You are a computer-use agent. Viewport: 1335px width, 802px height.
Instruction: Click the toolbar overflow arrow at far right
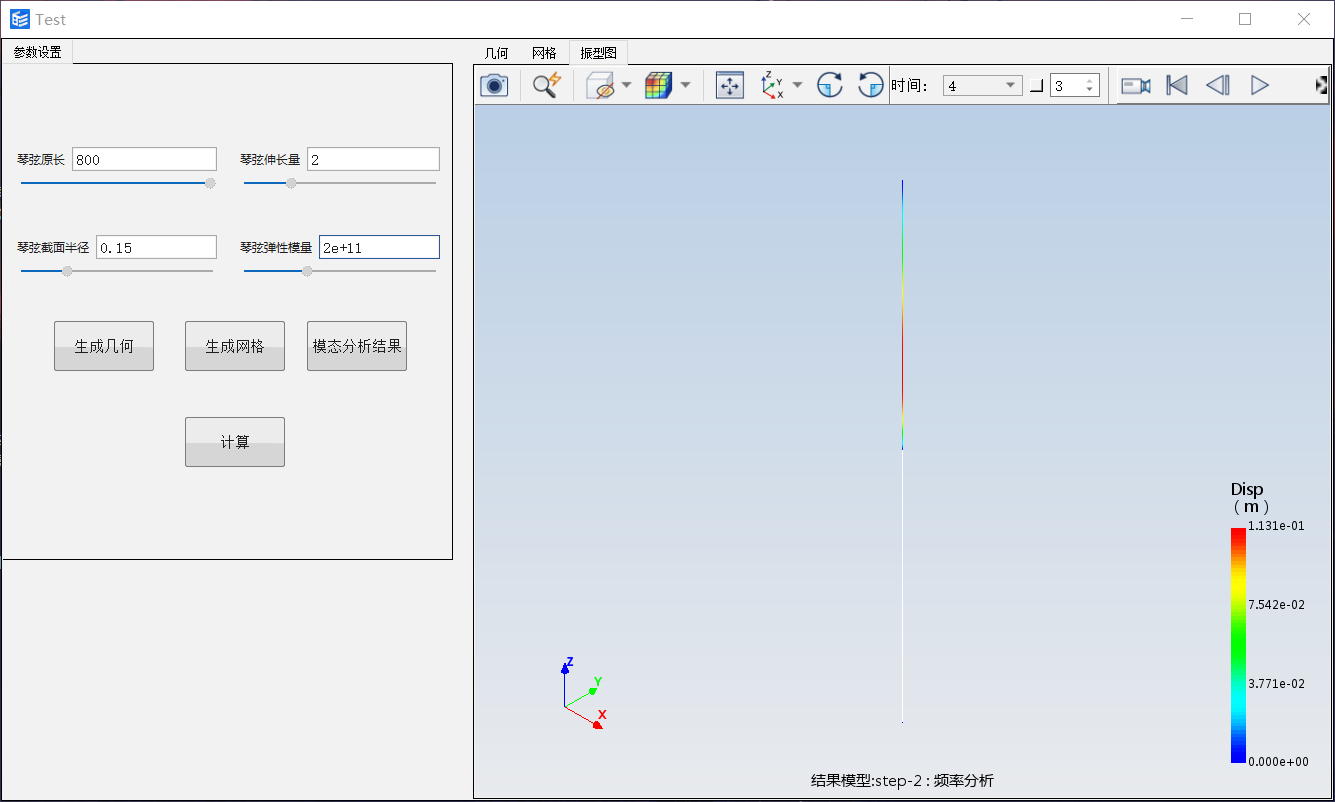coord(1322,86)
